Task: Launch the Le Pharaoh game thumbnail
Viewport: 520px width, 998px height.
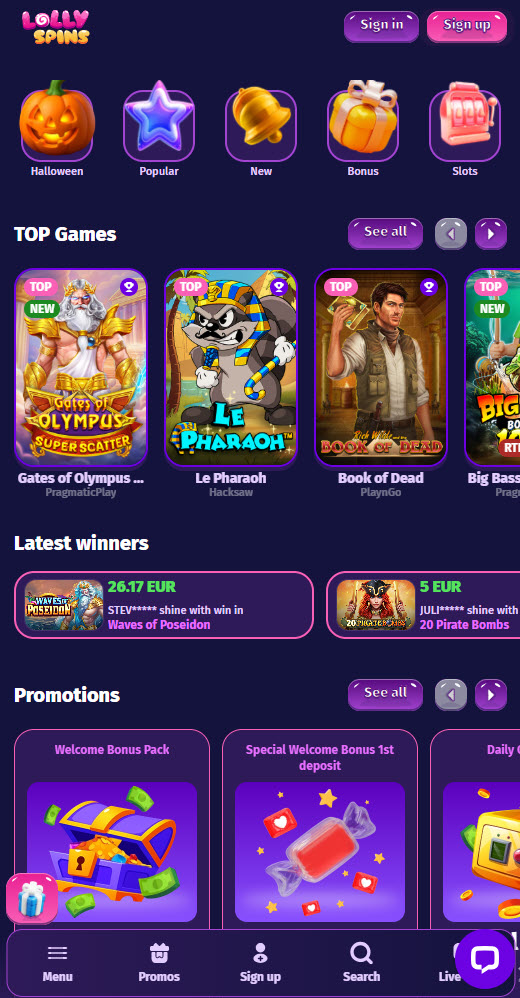Action: 231,367
